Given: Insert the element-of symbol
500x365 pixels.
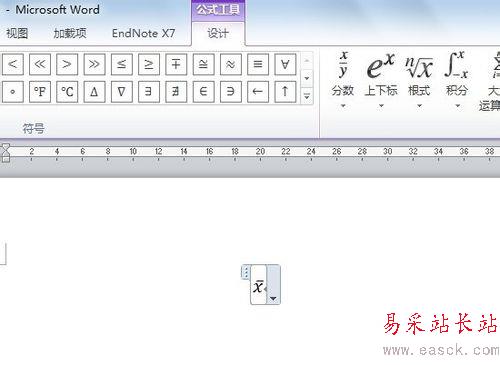Looking at the screenshot, I should click(203, 91).
